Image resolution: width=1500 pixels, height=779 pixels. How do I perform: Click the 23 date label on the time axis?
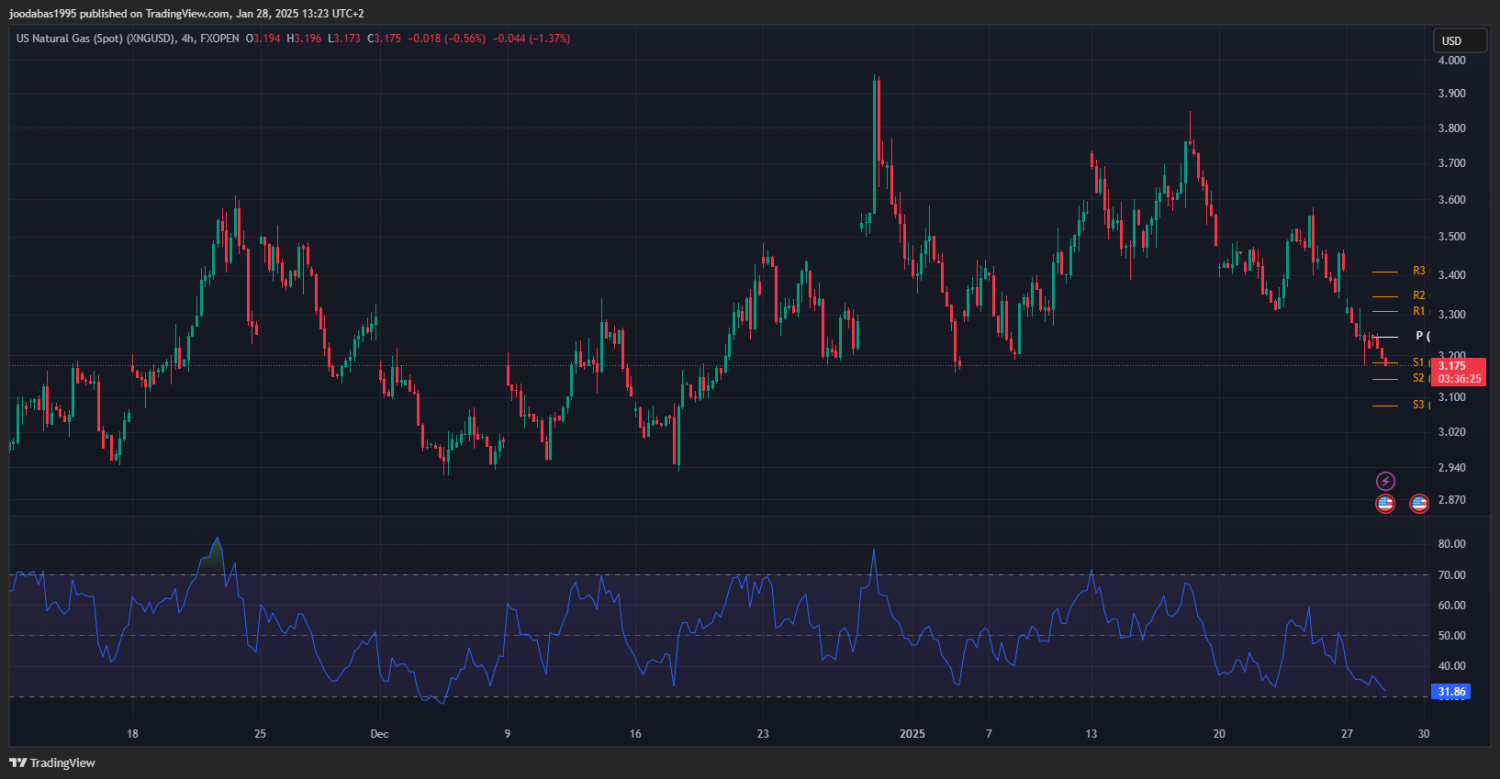762,733
